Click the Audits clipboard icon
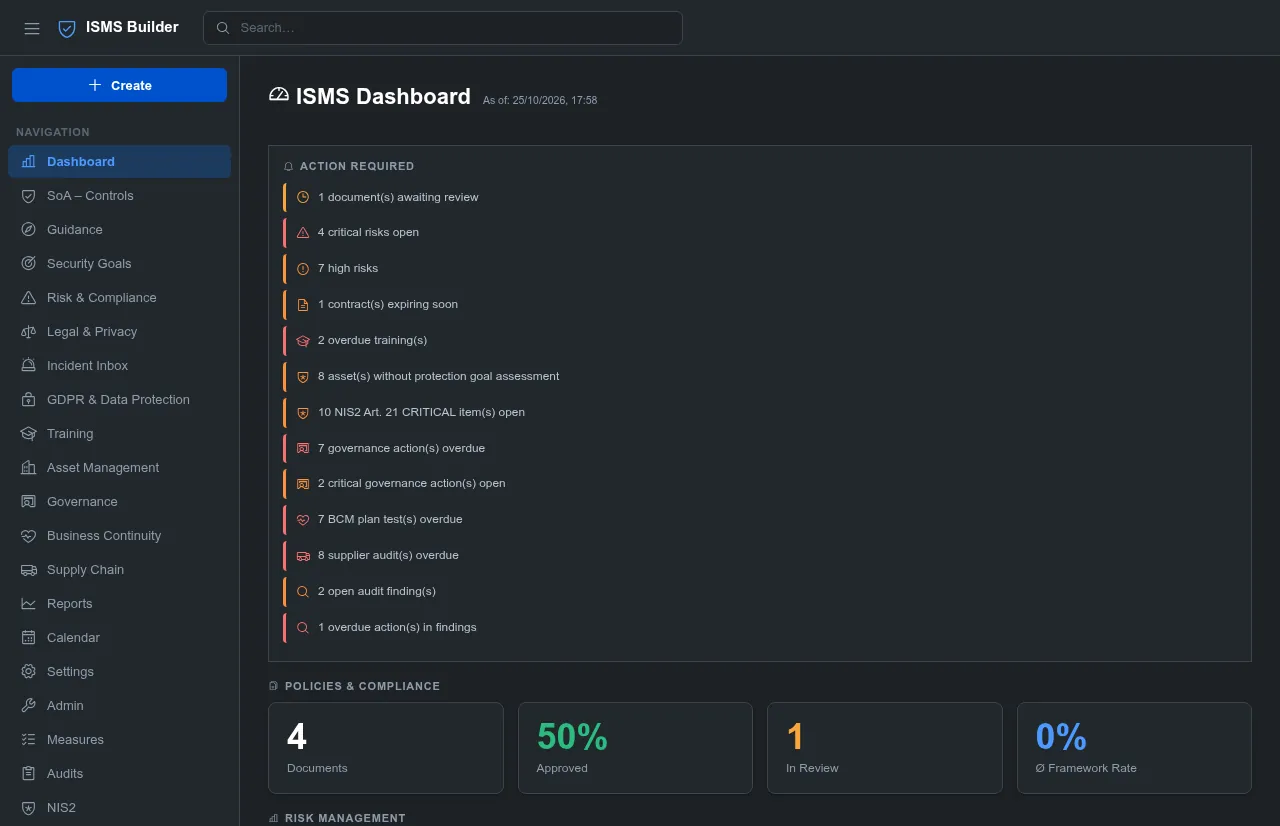Viewport: 1280px width, 826px height. click(x=28, y=774)
